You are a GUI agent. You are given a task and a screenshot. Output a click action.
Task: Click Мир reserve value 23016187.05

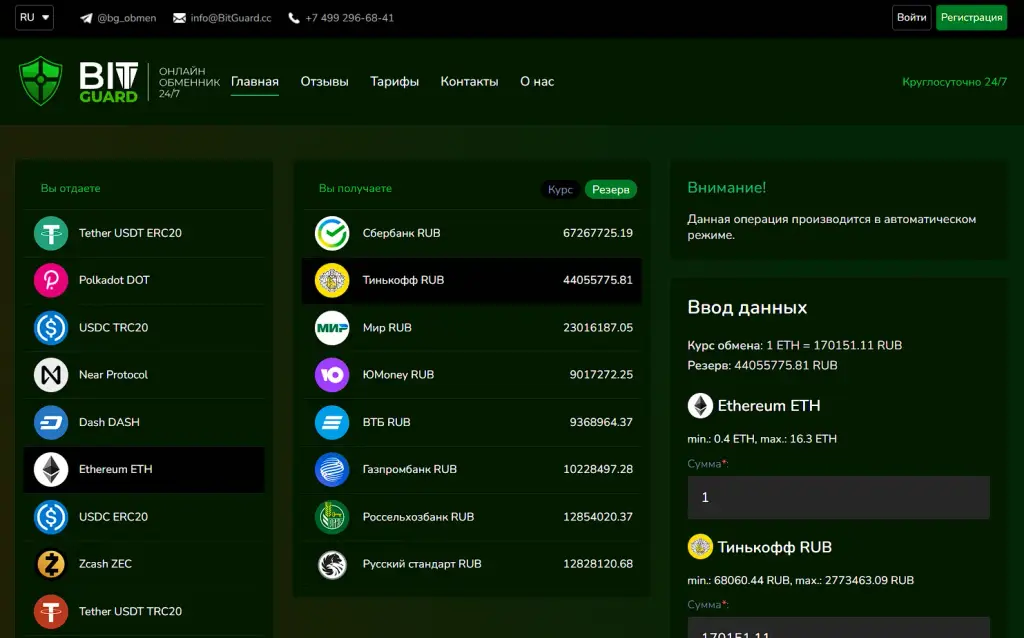point(598,328)
